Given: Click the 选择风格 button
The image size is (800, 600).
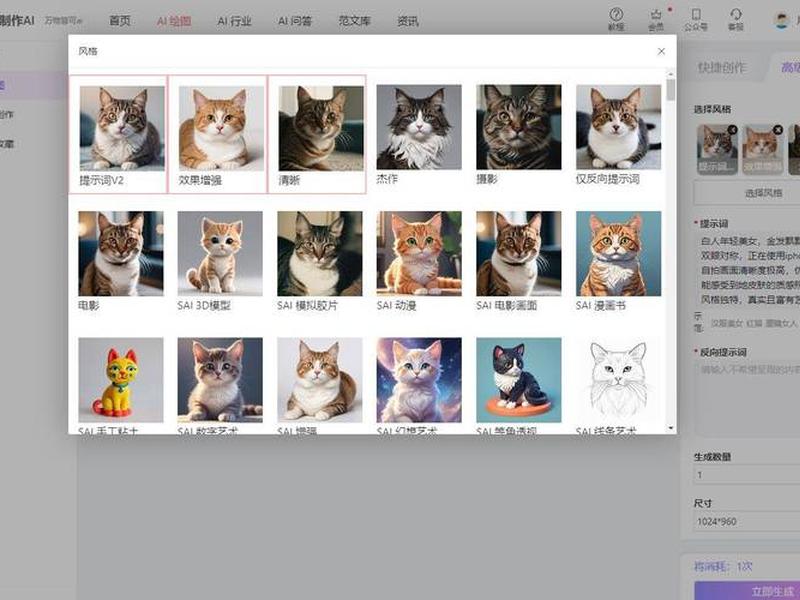Looking at the screenshot, I should [x=747, y=193].
